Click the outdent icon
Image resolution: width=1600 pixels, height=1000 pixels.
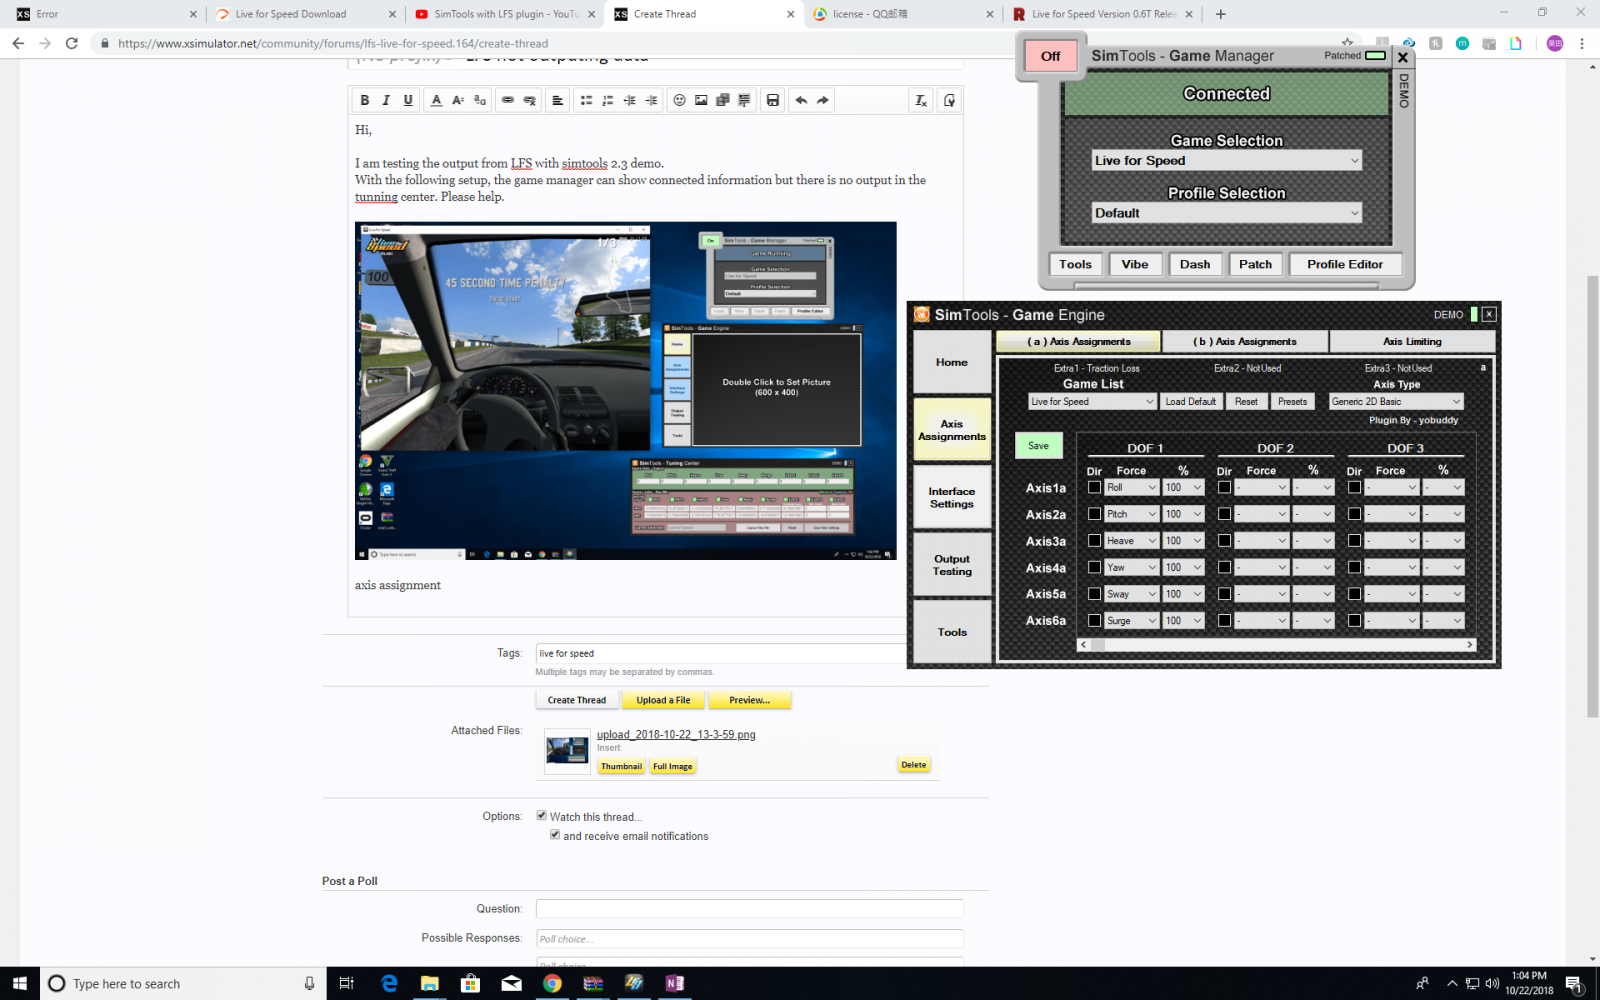coord(630,100)
